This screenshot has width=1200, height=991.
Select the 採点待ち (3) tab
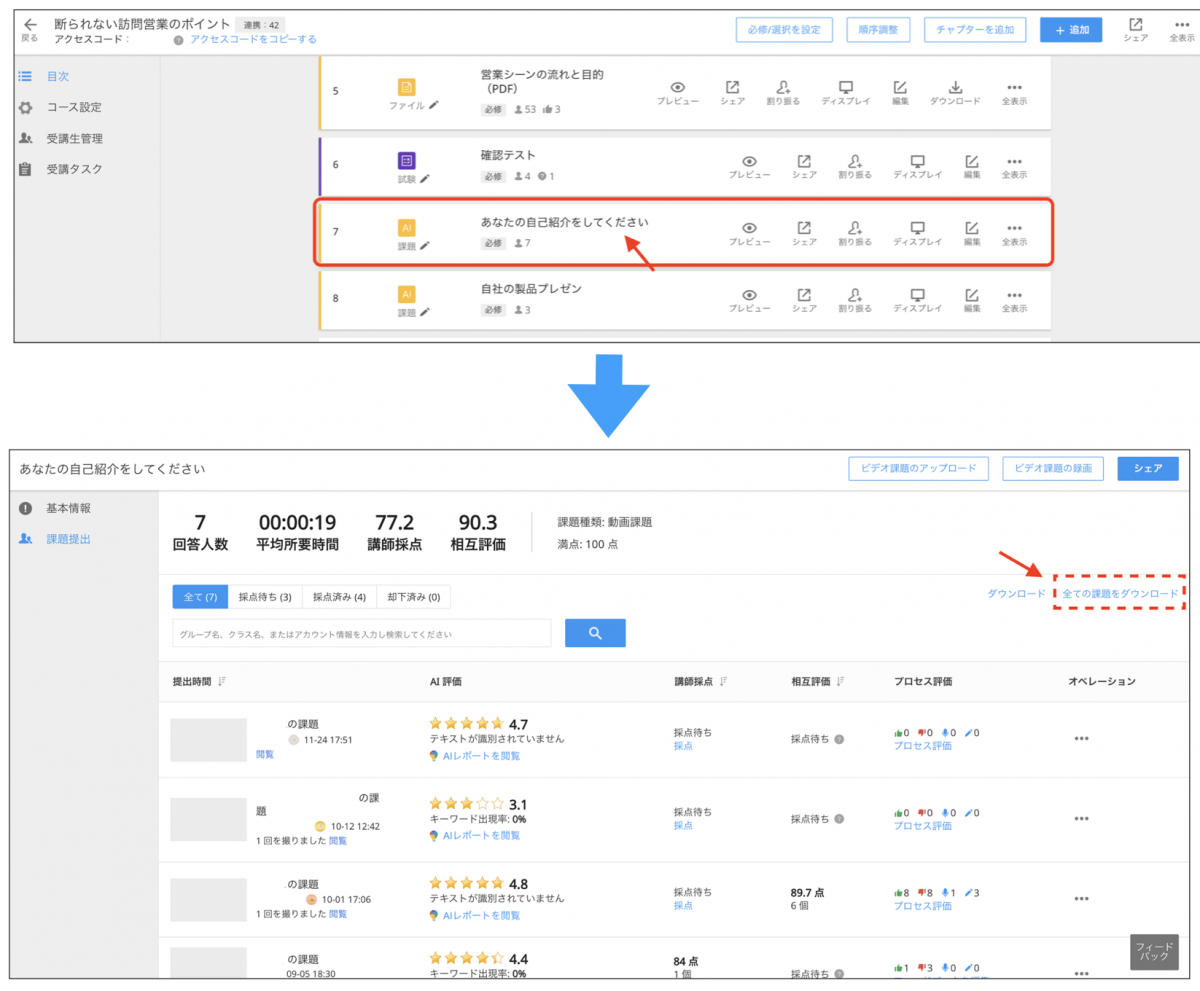click(264, 597)
